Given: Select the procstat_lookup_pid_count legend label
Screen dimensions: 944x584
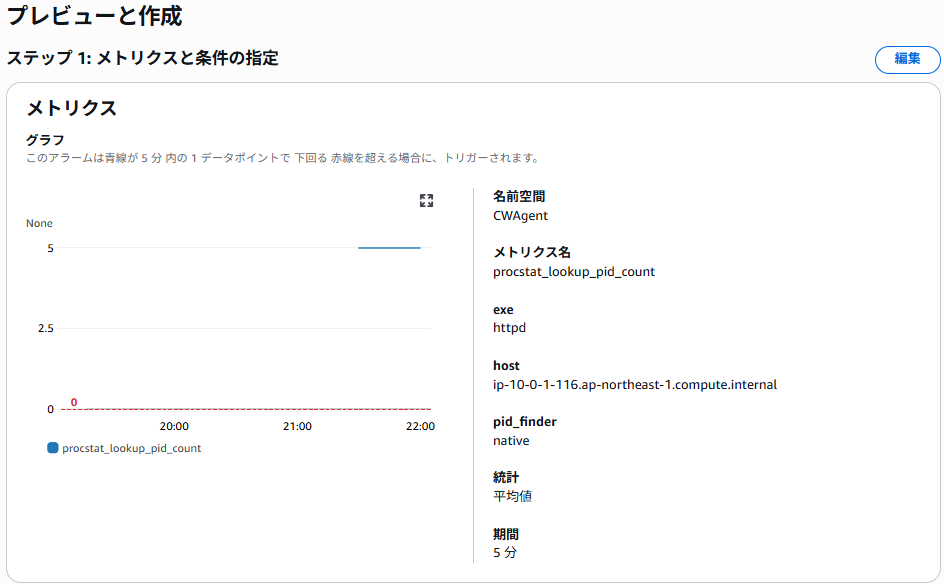Looking at the screenshot, I should click(x=131, y=449).
